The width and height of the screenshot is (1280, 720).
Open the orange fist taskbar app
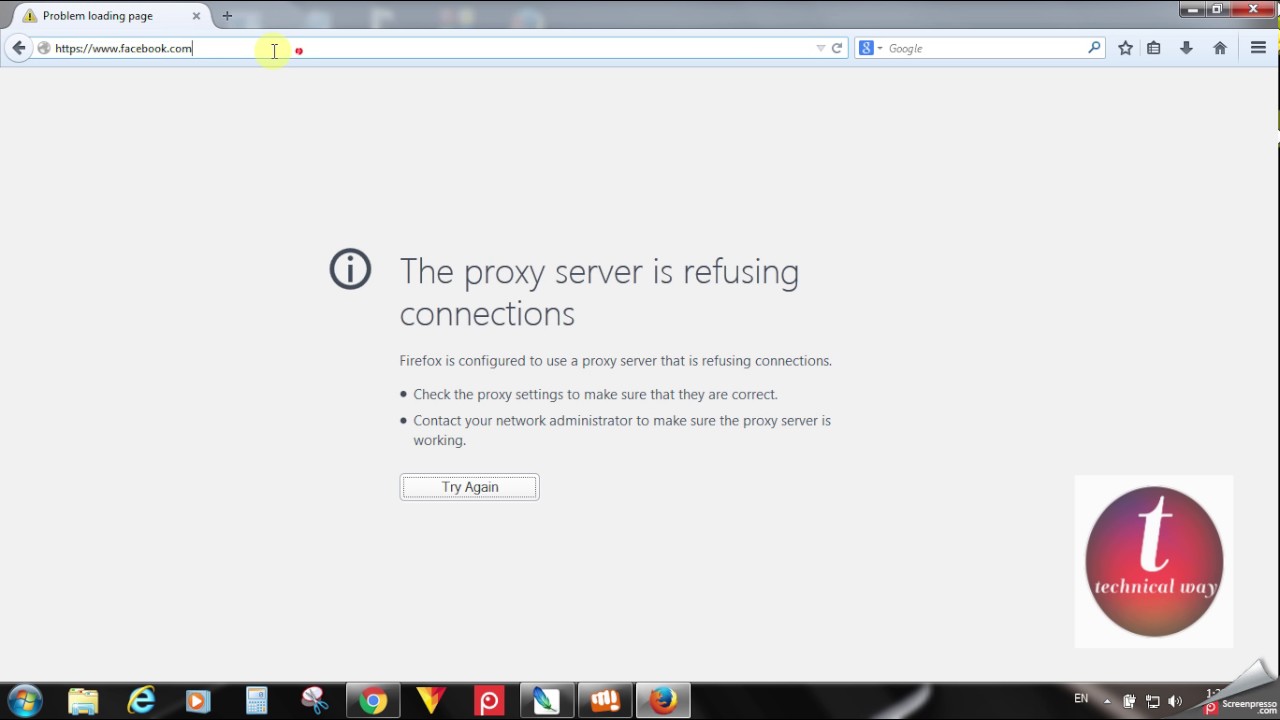click(x=605, y=701)
